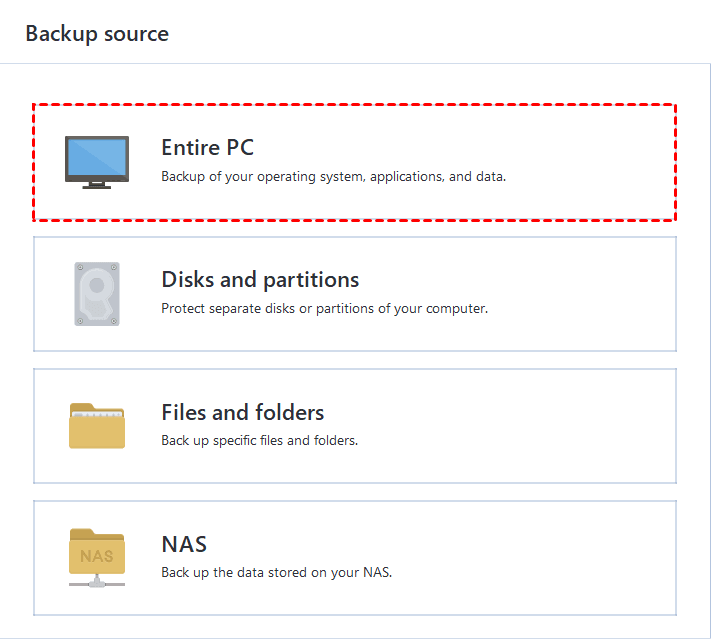Click 'Back up the data stored on your NAS' text

tap(277, 573)
